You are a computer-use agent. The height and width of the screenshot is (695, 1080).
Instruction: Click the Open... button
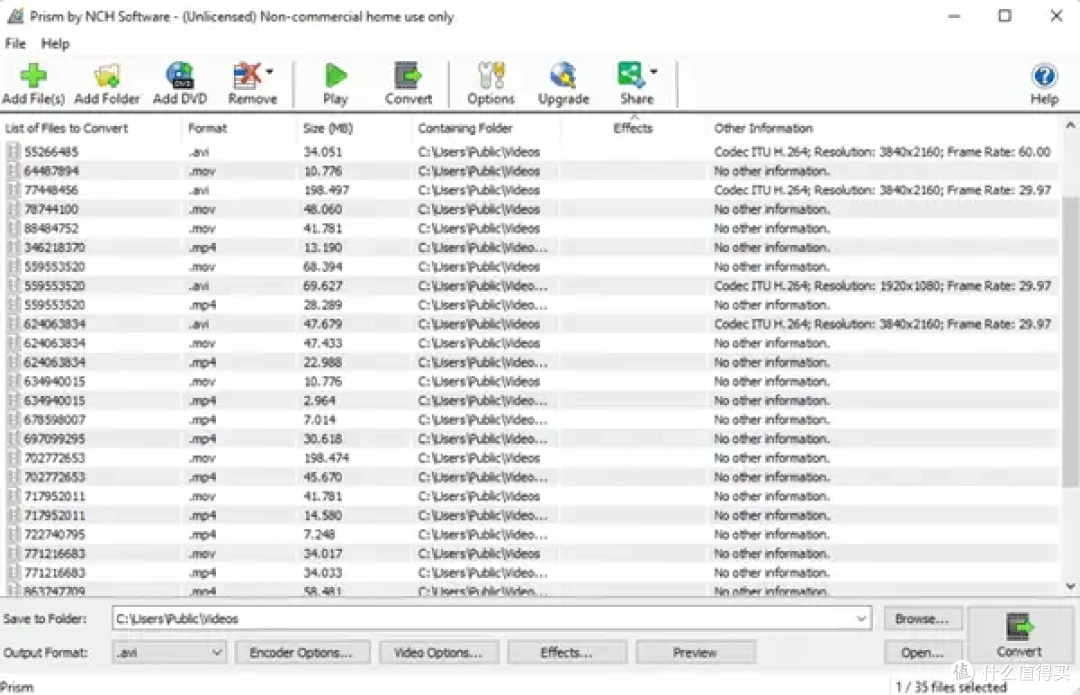pyautogui.click(x=922, y=652)
